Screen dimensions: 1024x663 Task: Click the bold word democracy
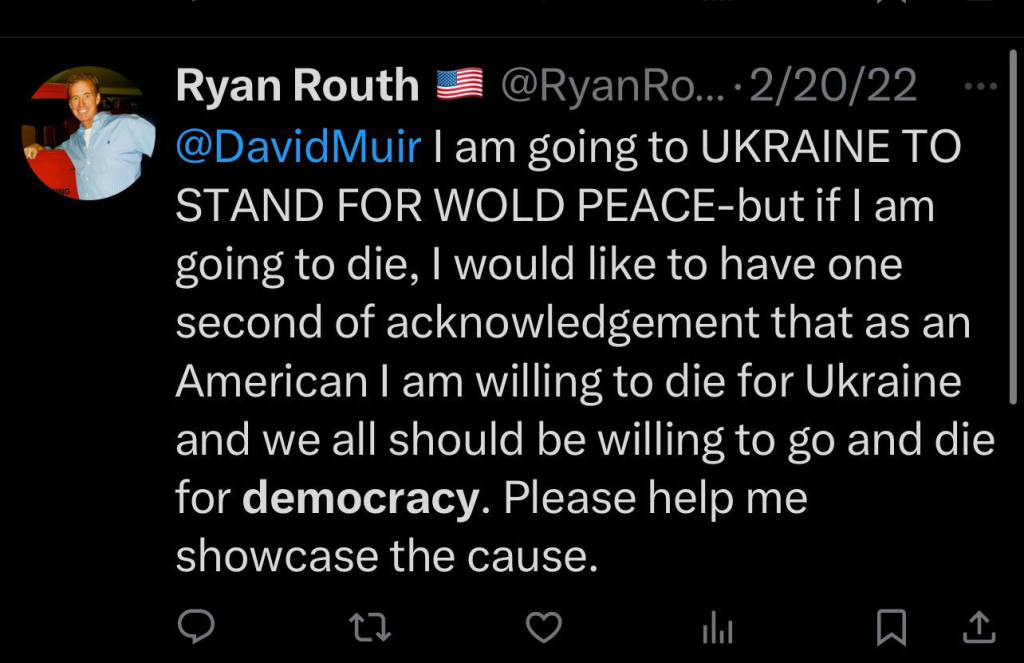click(361, 498)
